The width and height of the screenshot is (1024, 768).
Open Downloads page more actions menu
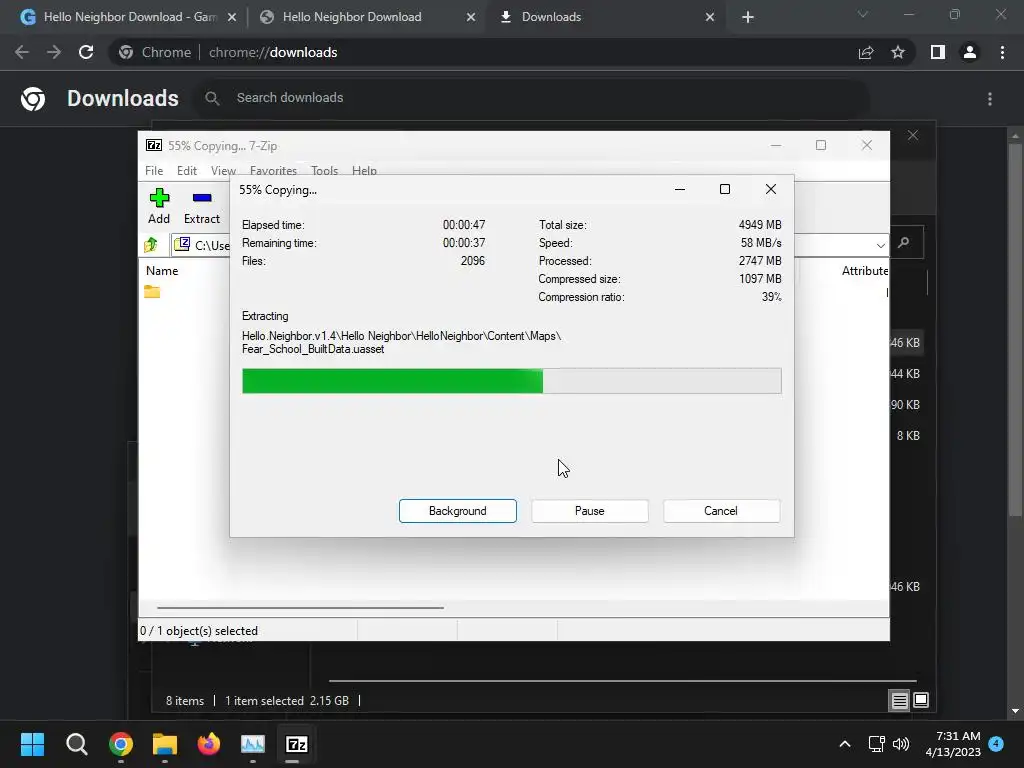coord(990,99)
